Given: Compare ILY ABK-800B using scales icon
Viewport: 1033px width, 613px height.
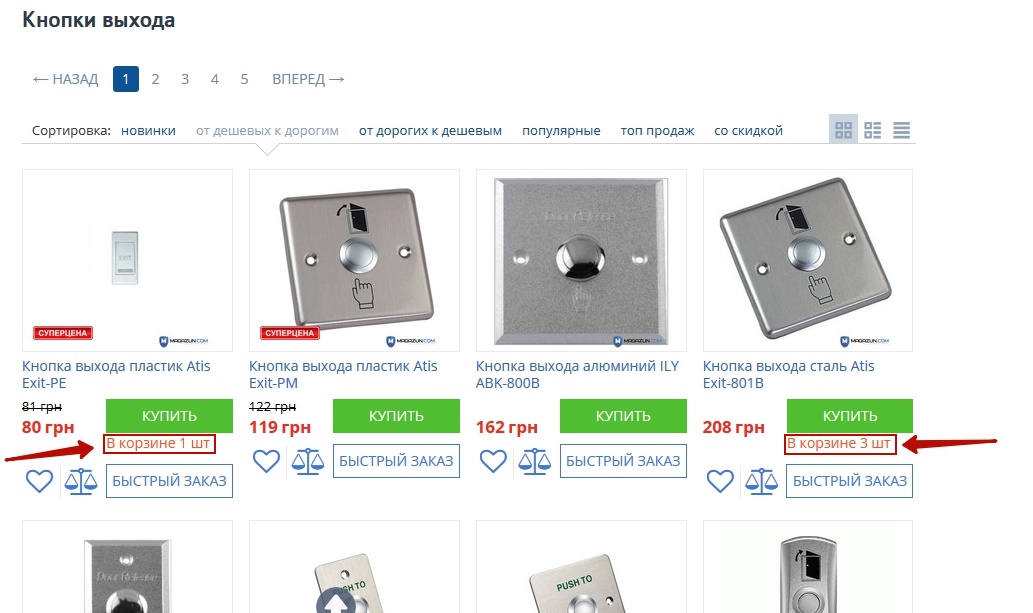Looking at the screenshot, I should [x=534, y=461].
